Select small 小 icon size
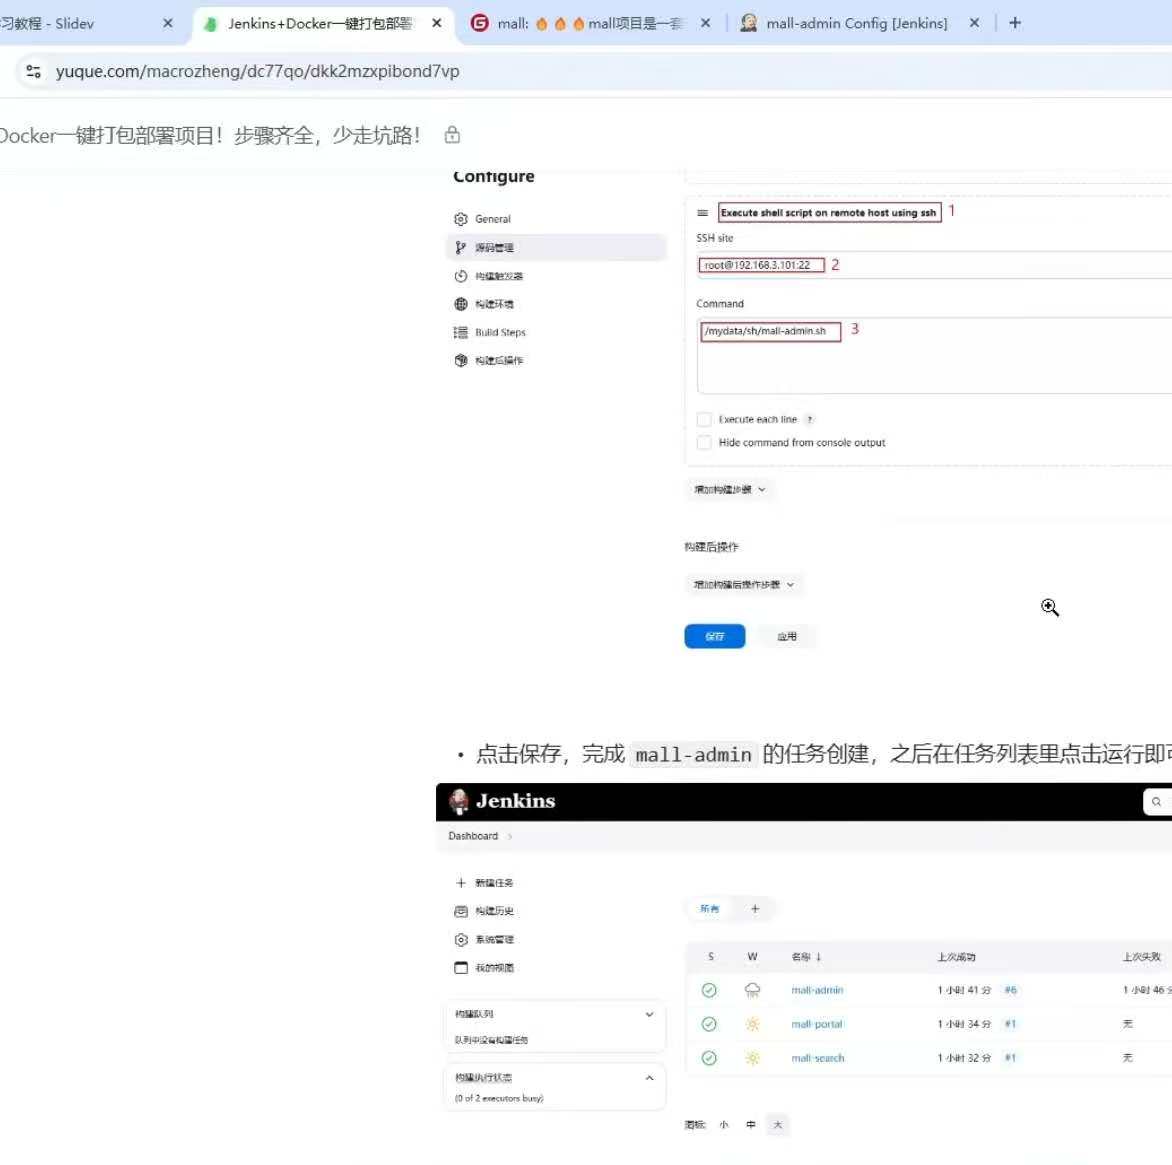1172x1165 pixels. click(x=724, y=1125)
